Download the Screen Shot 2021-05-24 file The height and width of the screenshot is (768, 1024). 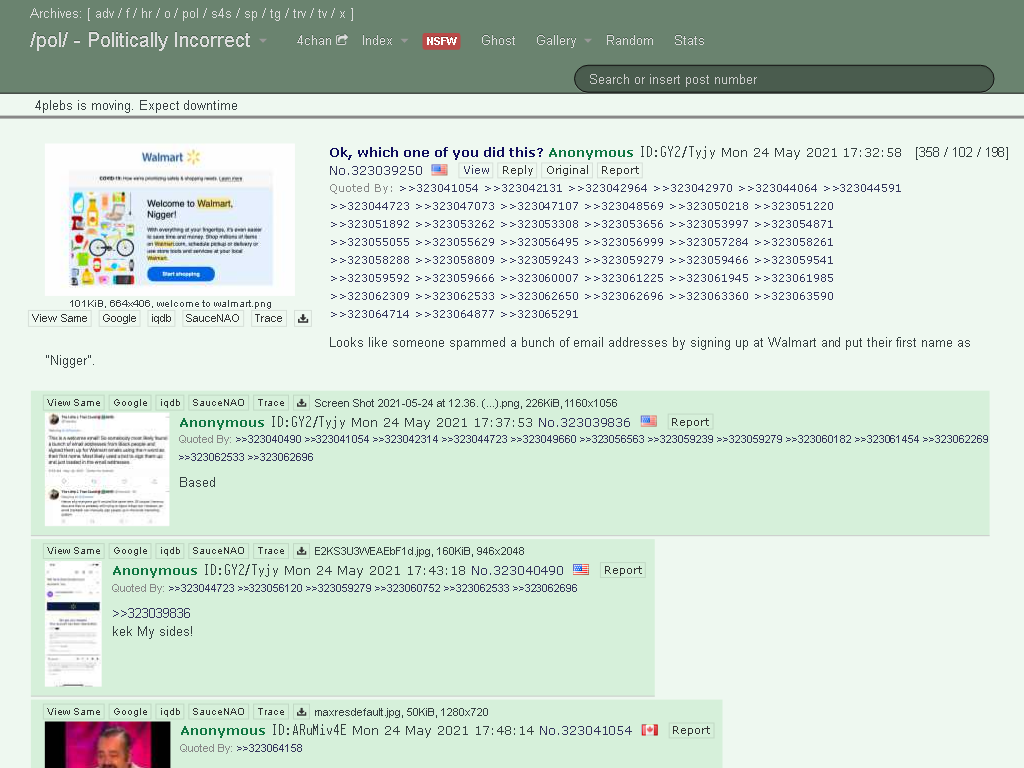[x=301, y=403]
